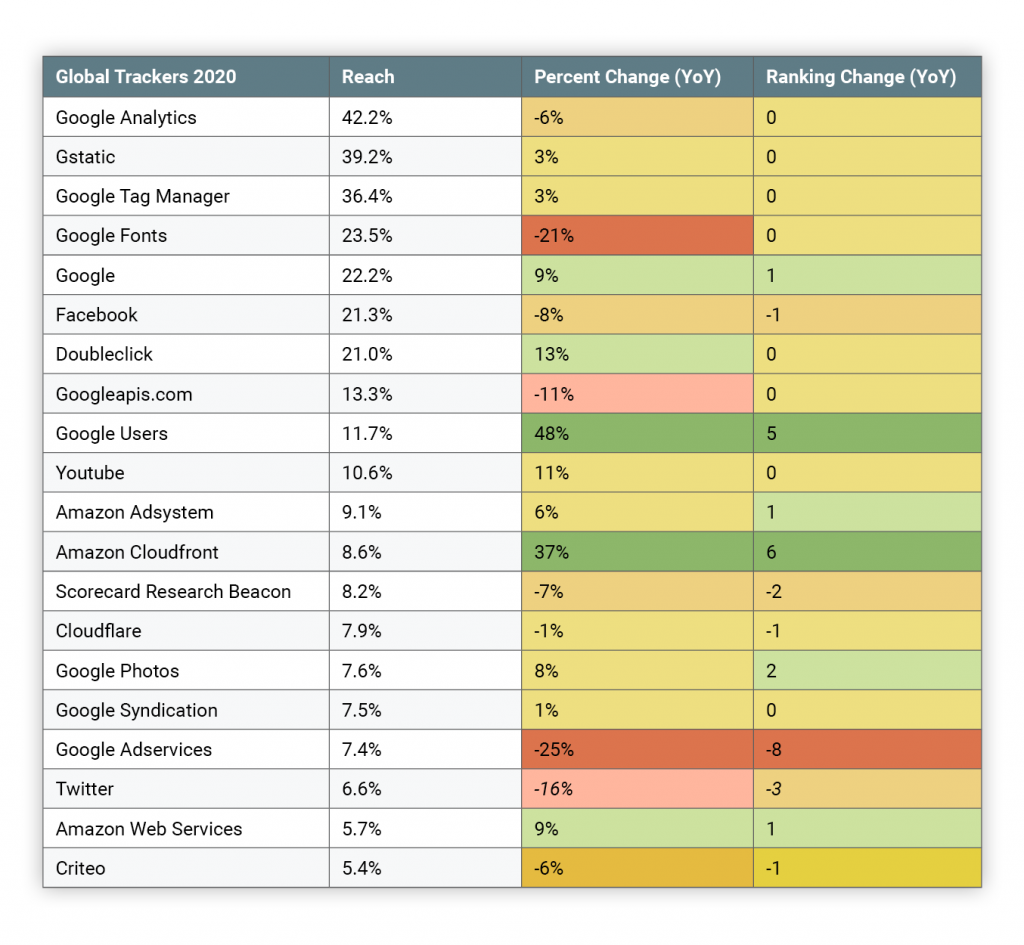Select the Cloudflare percent change -1% cell
The width and height of the screenshot is (1024, 945).
click(x=637, y=631)
